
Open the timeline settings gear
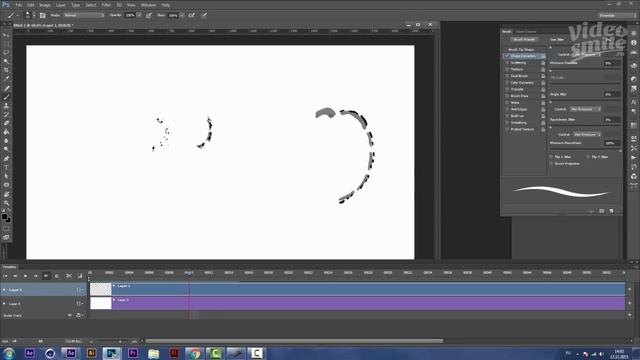pyautogui.click(x=57, y=276)
